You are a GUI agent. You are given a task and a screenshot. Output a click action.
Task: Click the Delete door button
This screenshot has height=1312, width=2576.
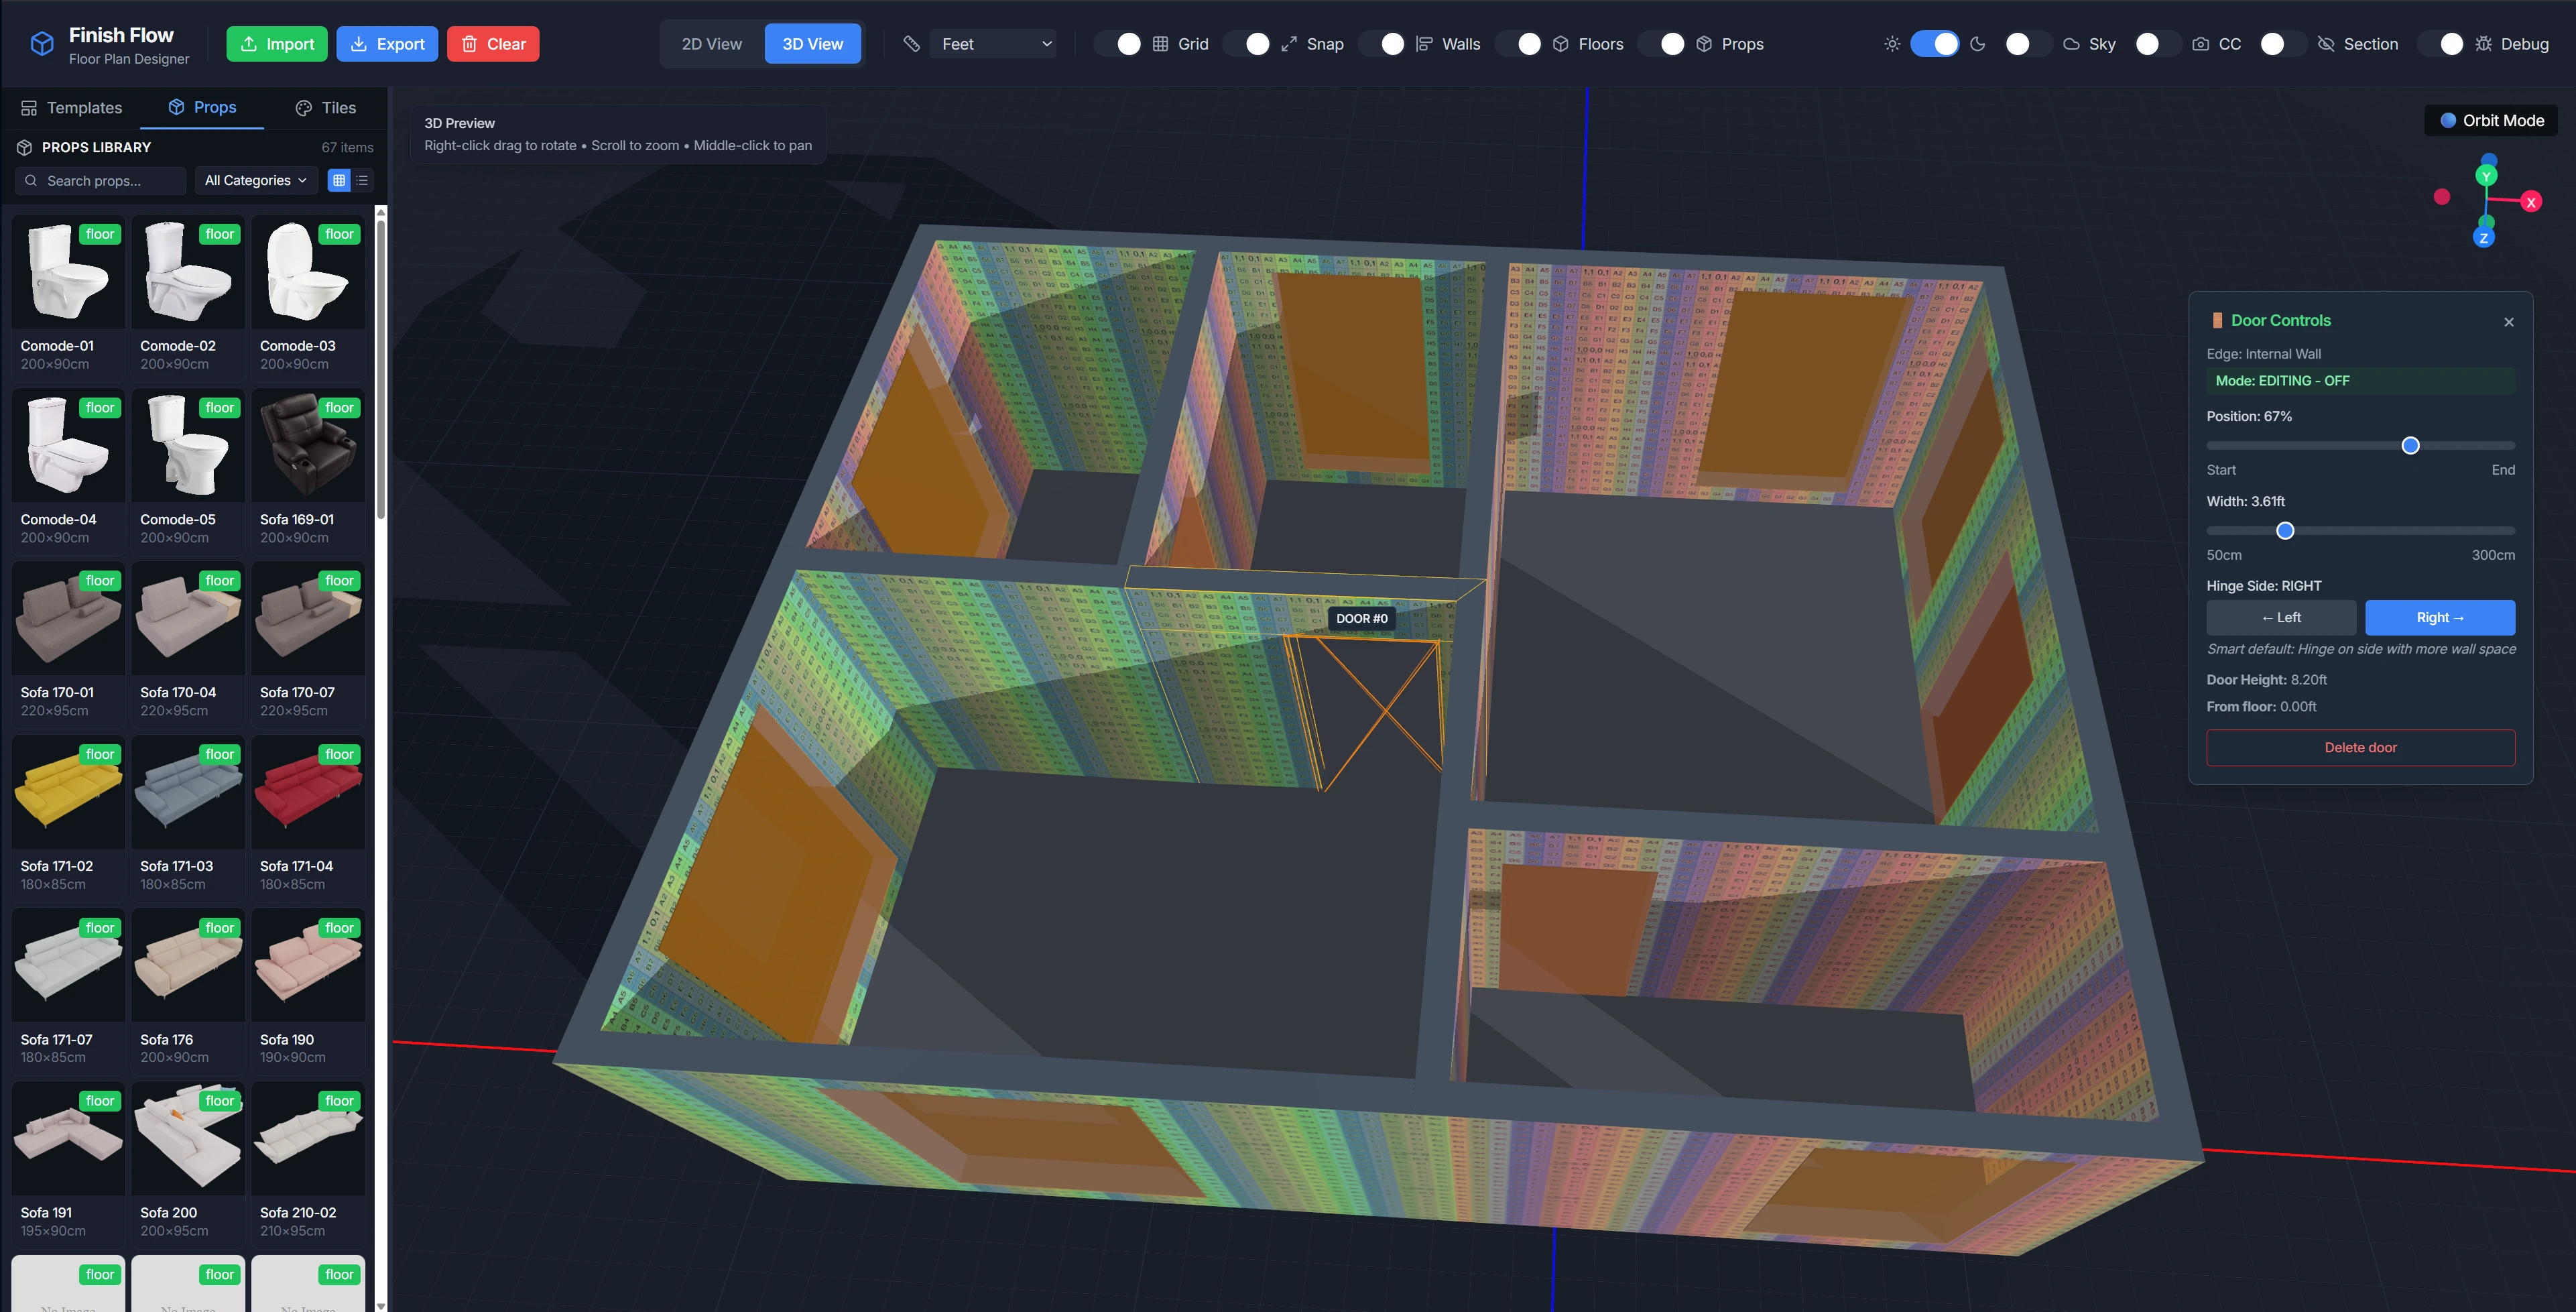click(x=2360, y=747)
